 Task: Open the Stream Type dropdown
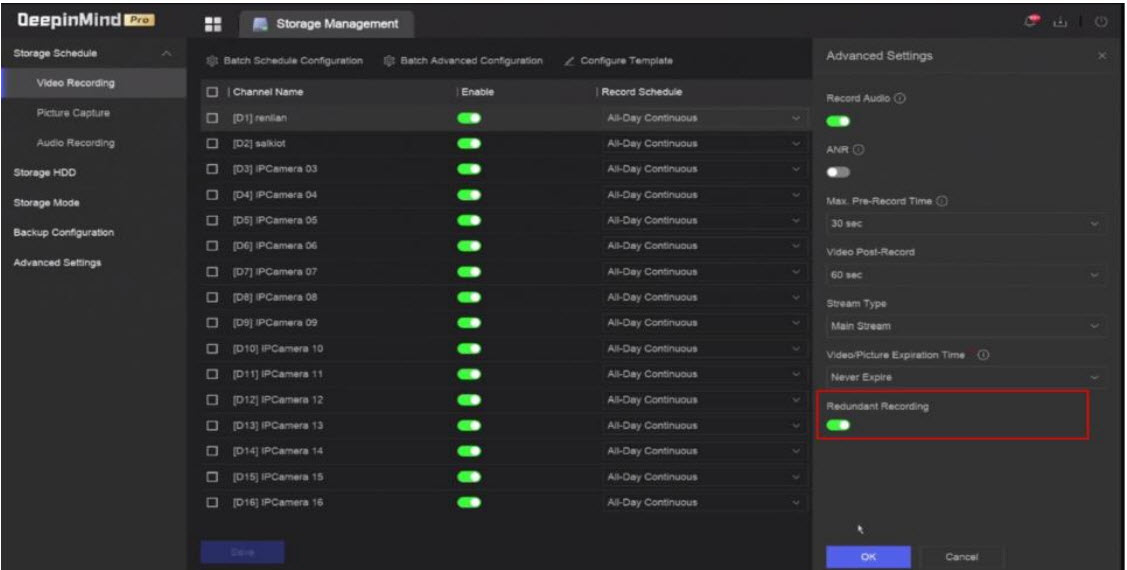click(965, 325)
